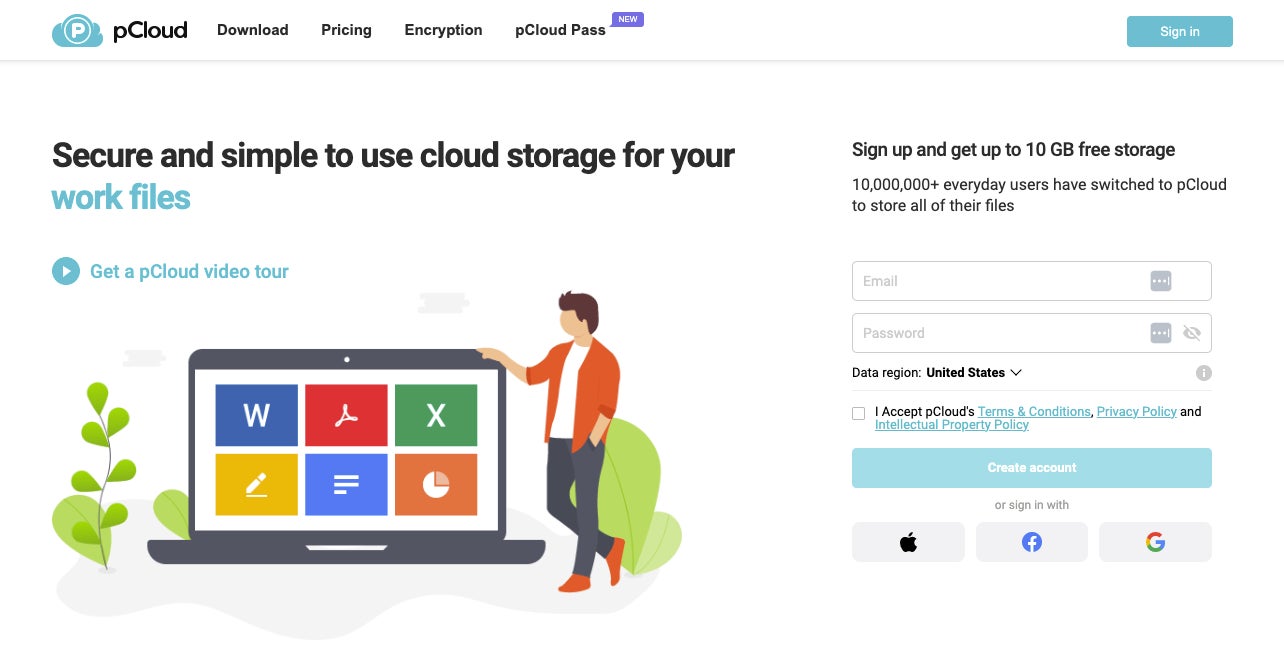This screenshot has height=663, width=1284.
Task: Open the Terms & Conditions link
Action: pos(1034,412)
